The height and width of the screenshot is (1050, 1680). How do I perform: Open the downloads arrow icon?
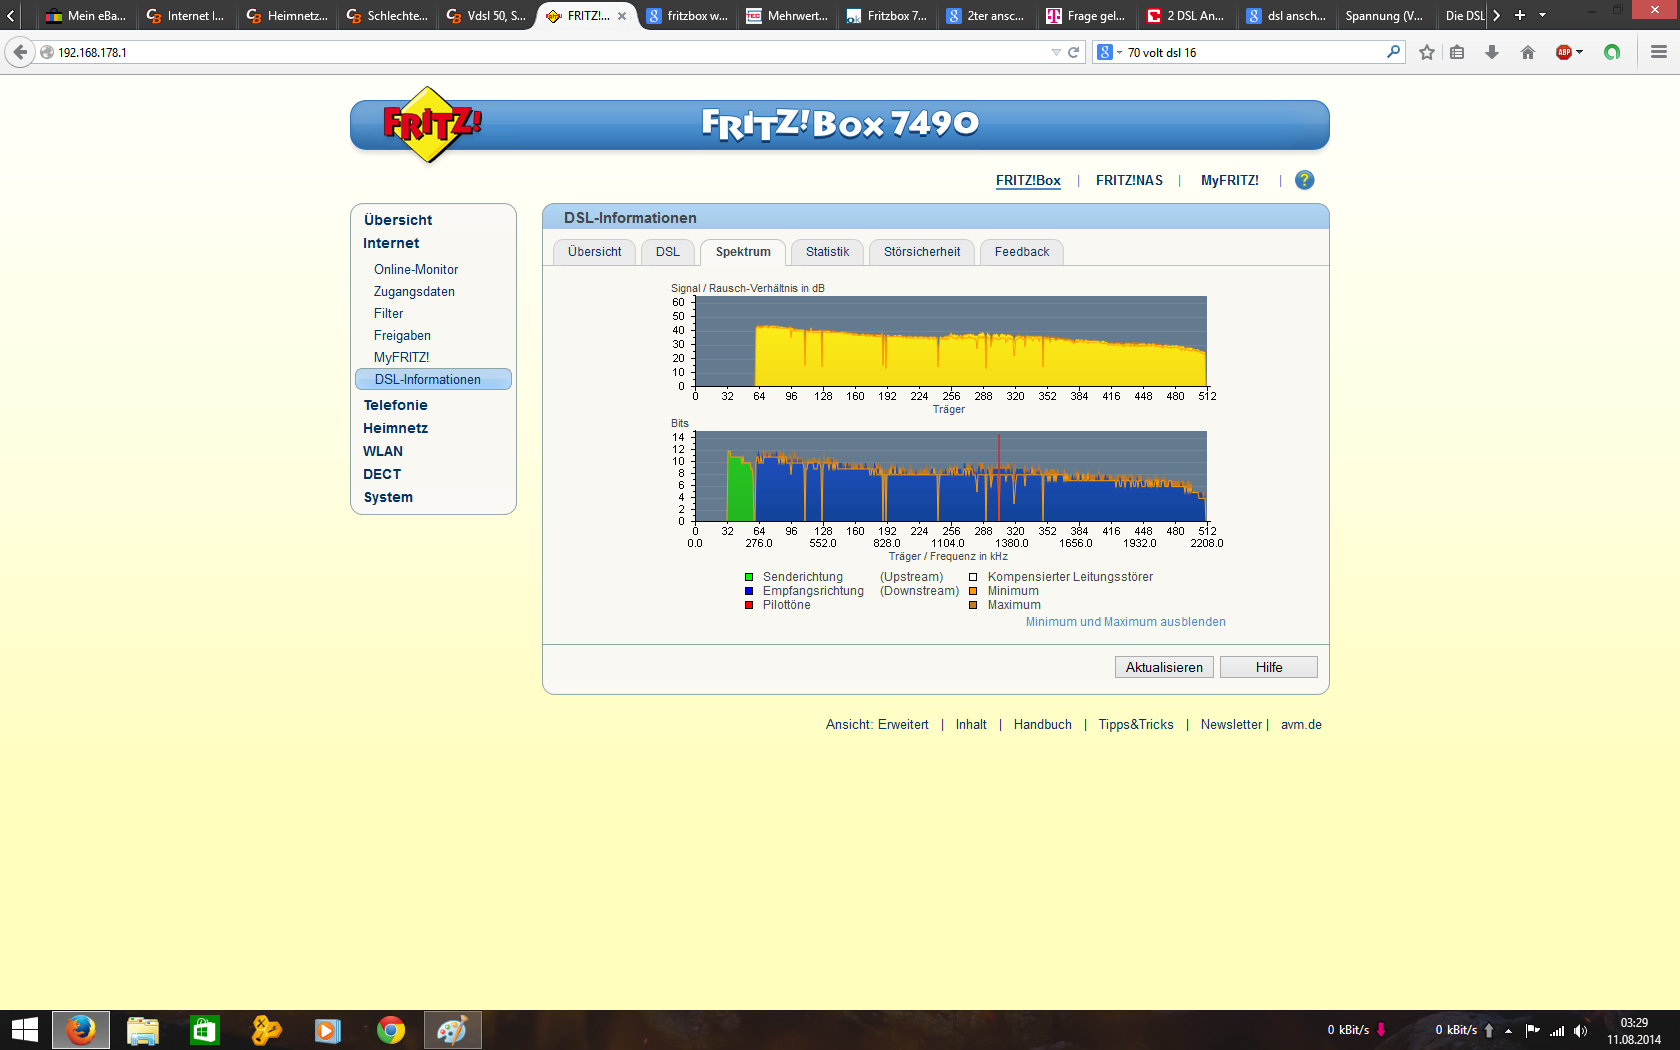pos(1492,52)
